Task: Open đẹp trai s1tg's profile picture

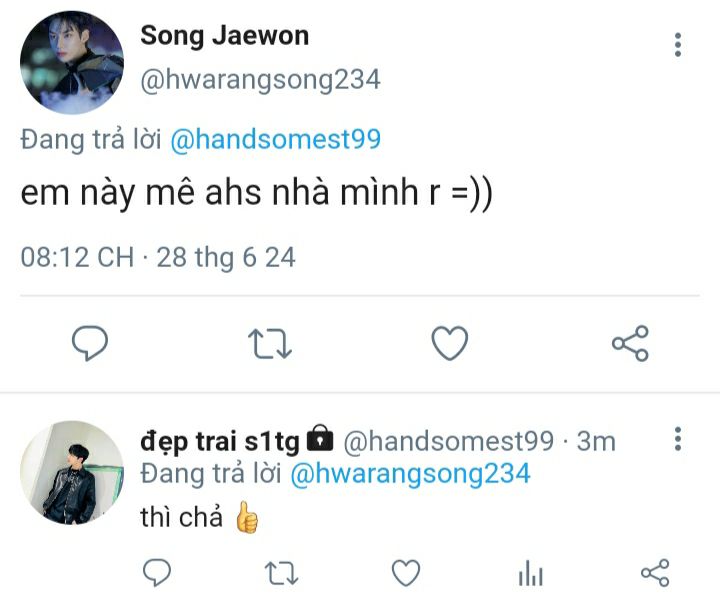Action: click(72, 472)
